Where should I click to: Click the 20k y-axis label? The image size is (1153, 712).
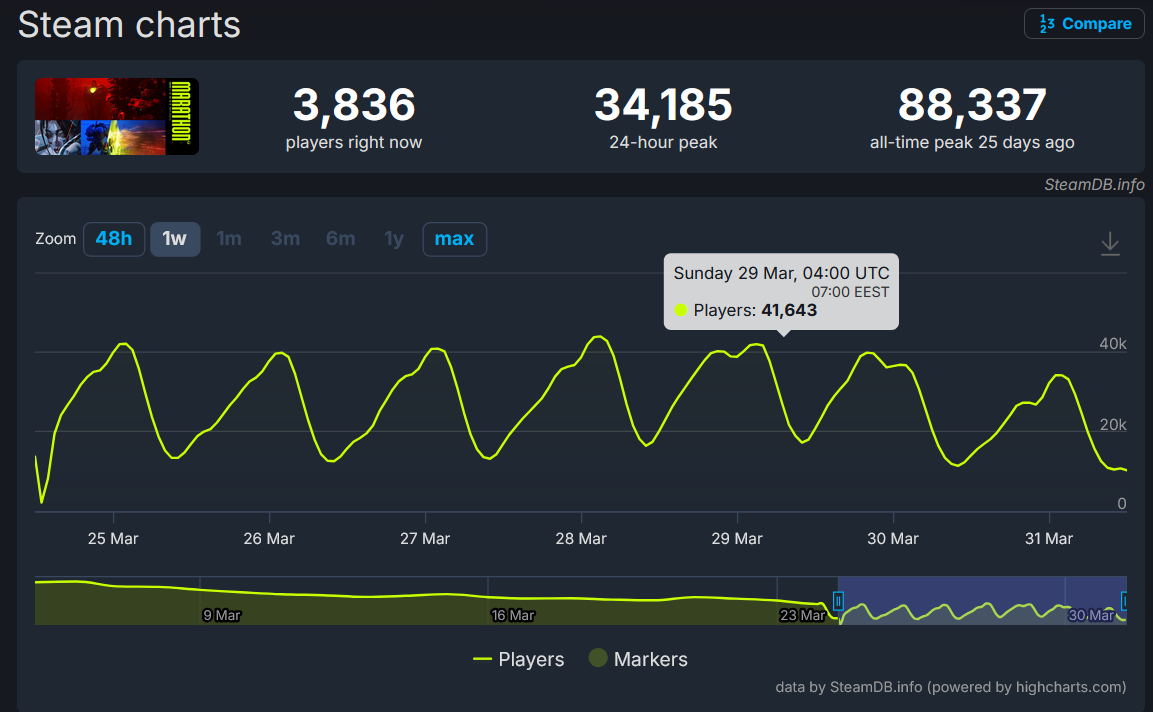(x=1113, y=424)
